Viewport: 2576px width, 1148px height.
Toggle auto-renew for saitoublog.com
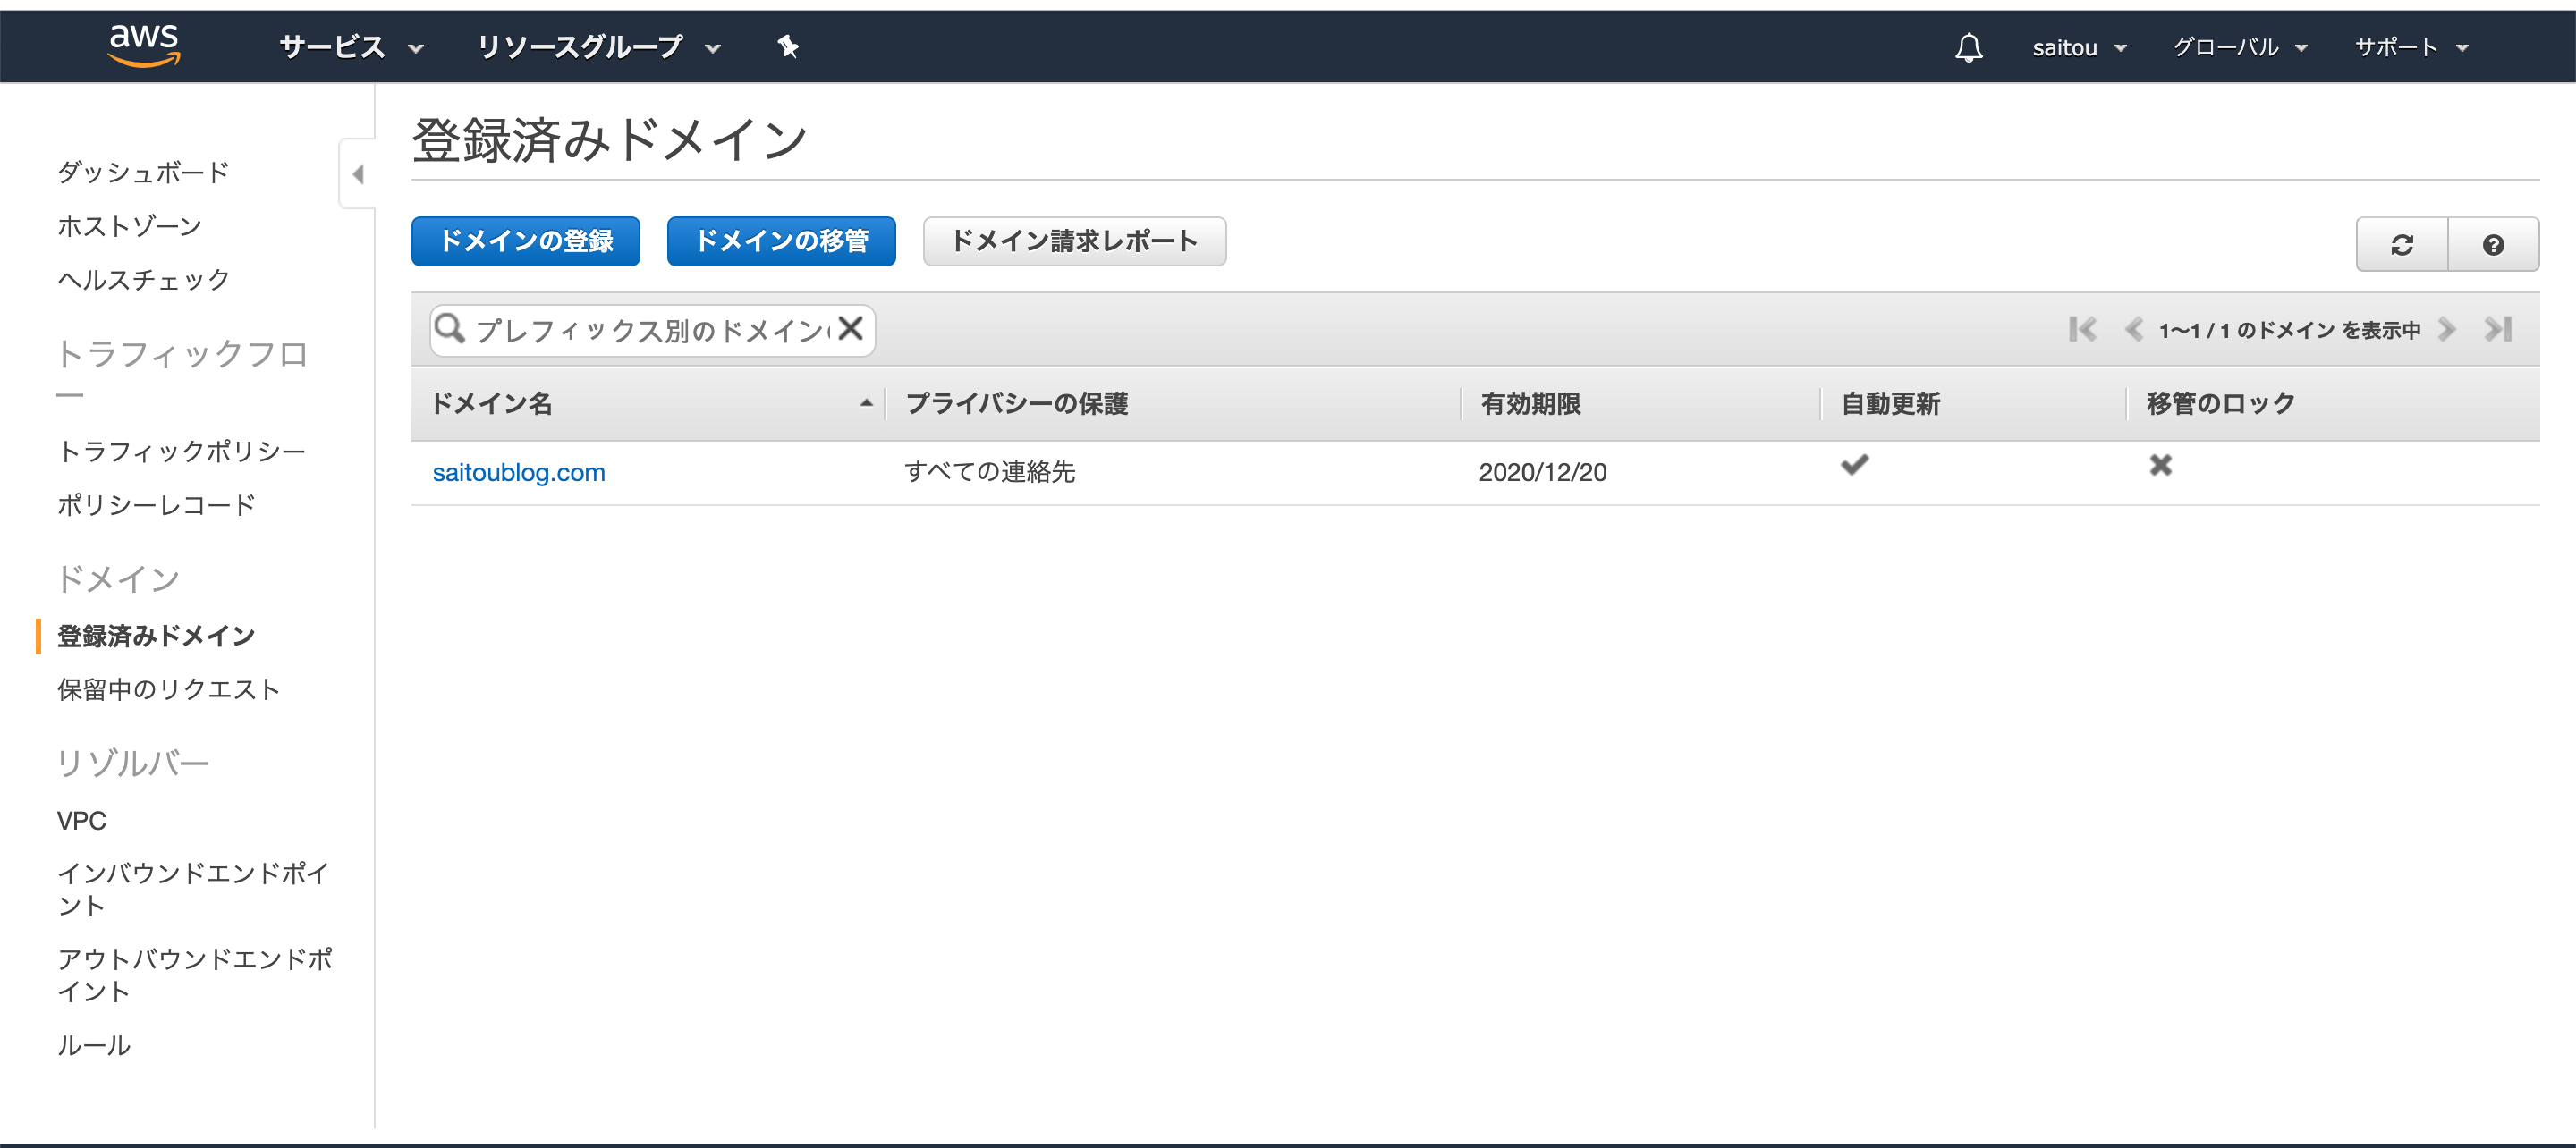(x=1854, y=464)
